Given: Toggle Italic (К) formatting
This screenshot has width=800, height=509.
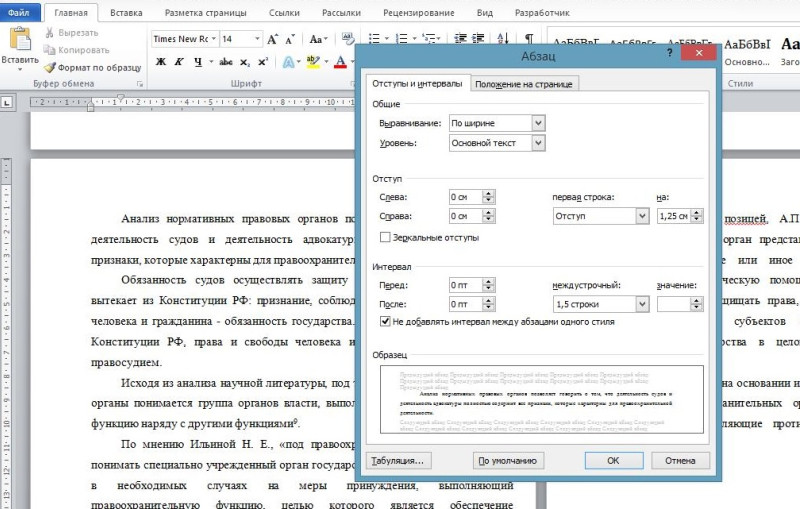Looking at the screenshot, I should [x=179, y=62].
